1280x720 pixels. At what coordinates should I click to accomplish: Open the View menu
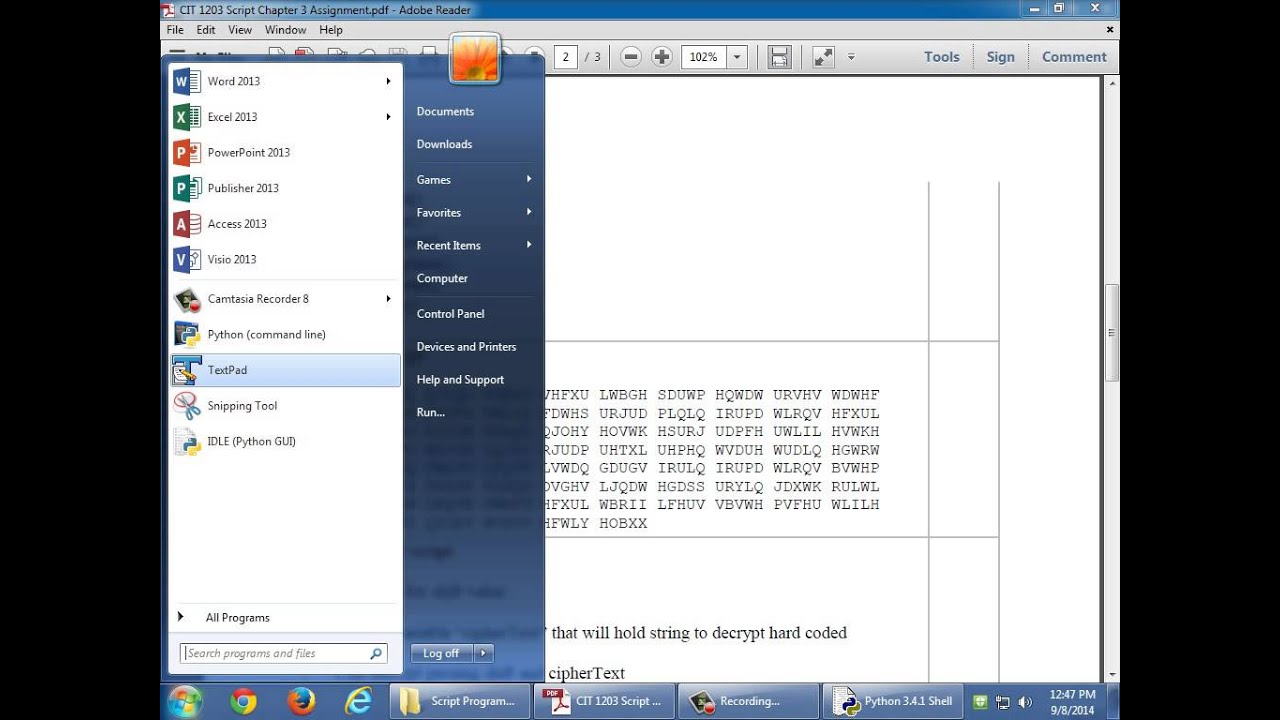240,30
